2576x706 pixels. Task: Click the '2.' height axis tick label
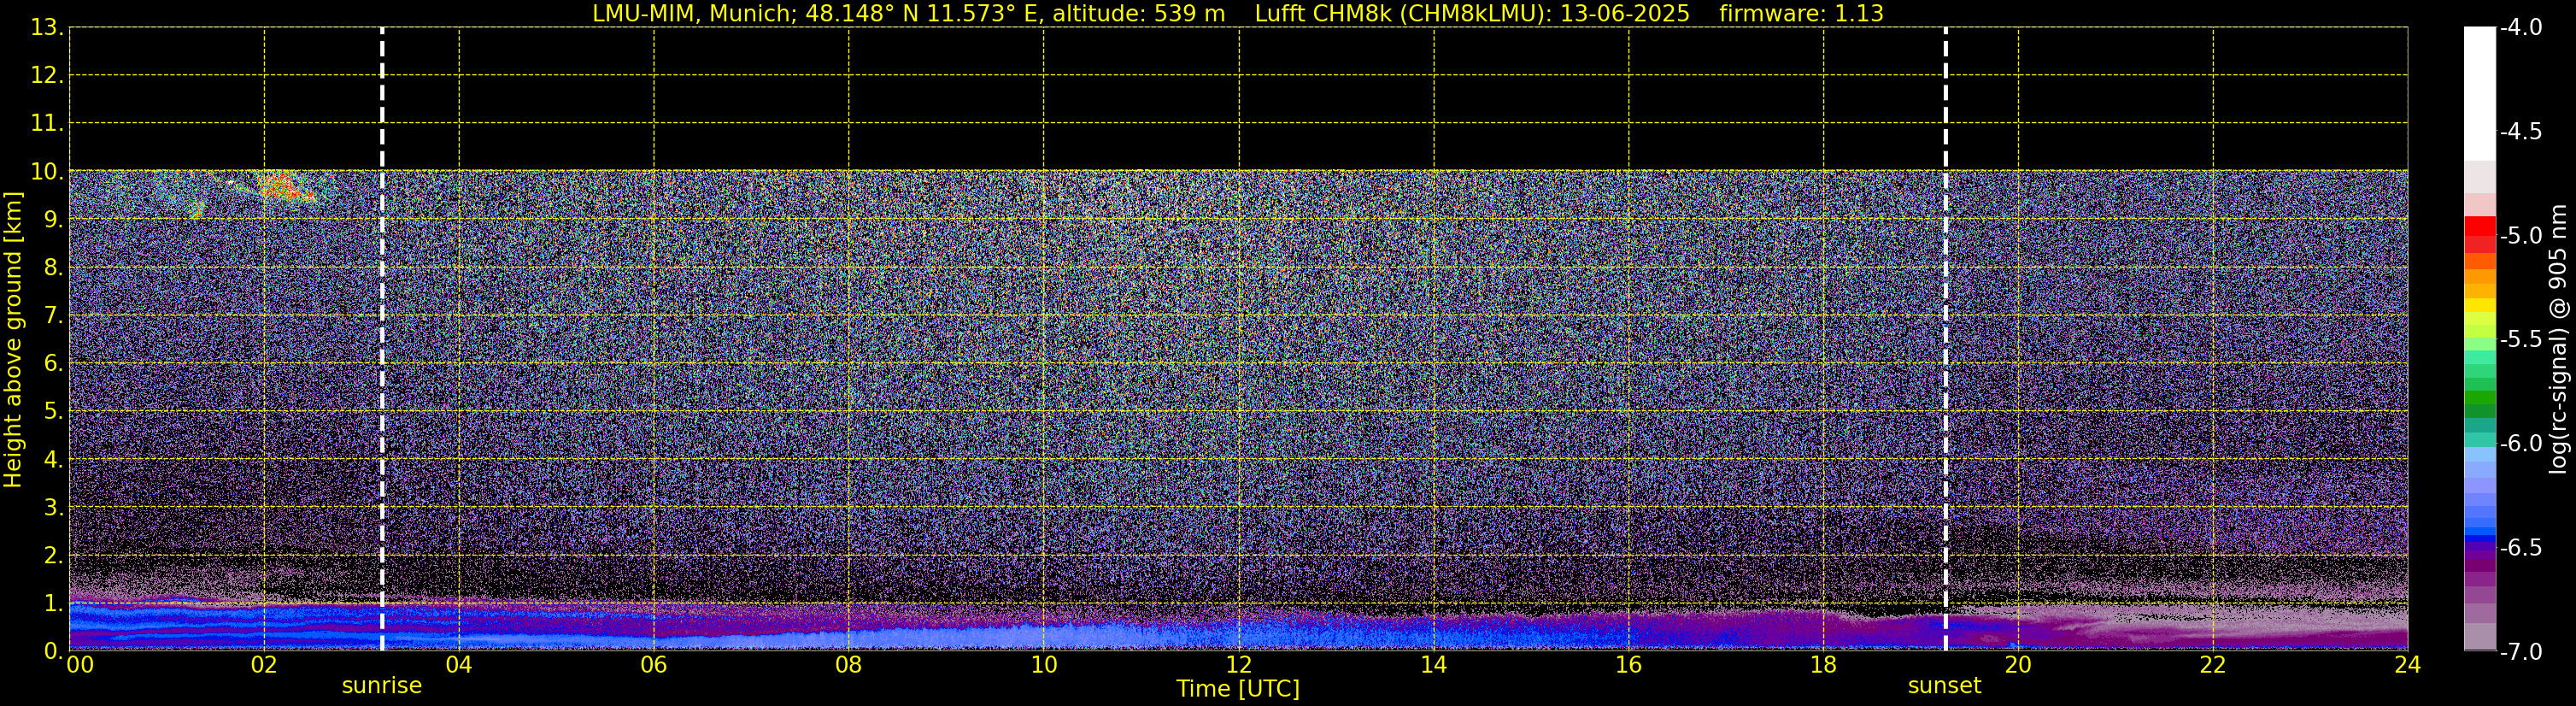53,556
